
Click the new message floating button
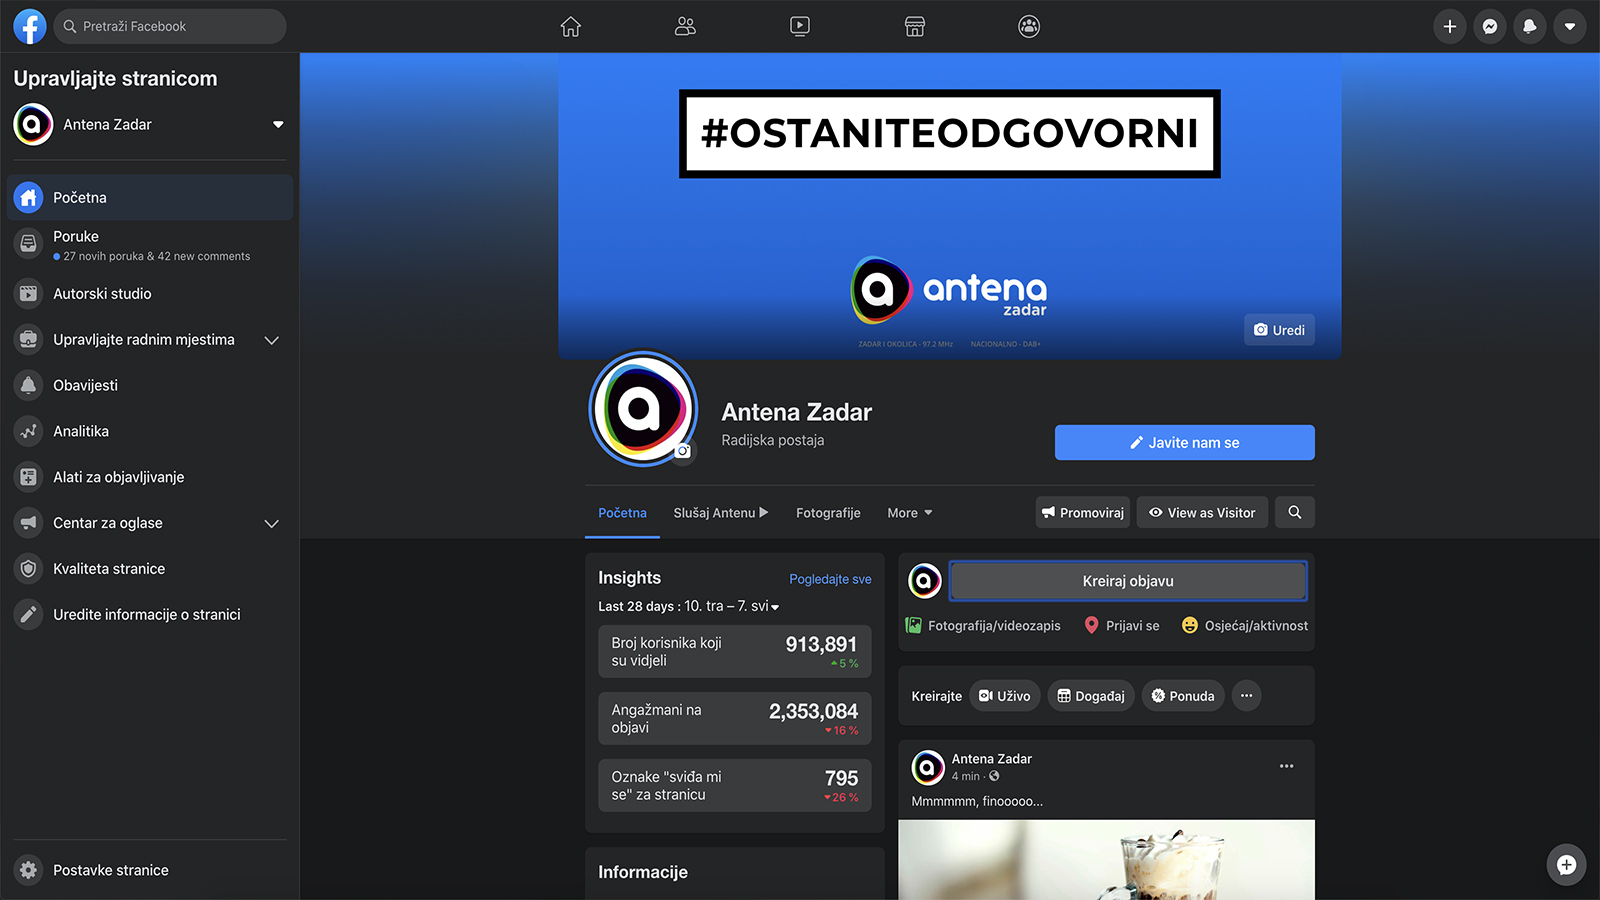point(1566,865)
